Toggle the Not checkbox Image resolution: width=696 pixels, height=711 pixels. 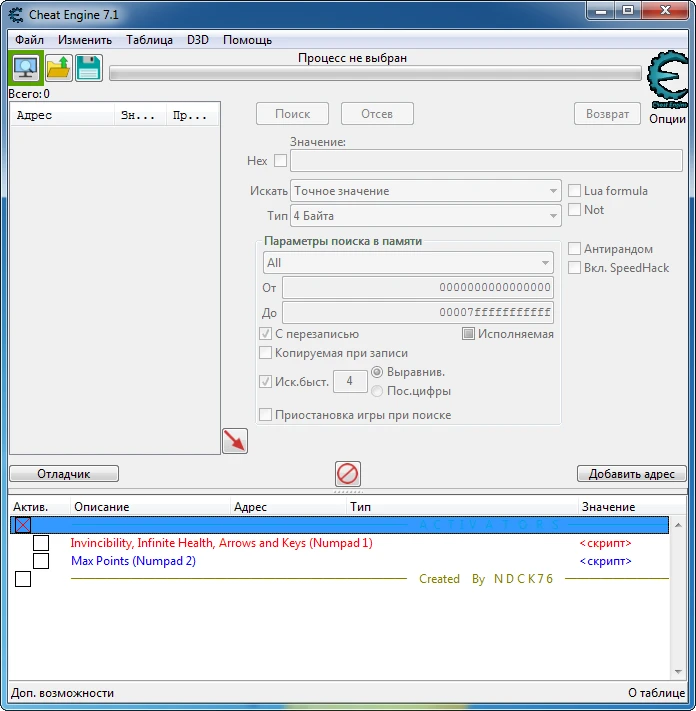[x=574, y=209]
